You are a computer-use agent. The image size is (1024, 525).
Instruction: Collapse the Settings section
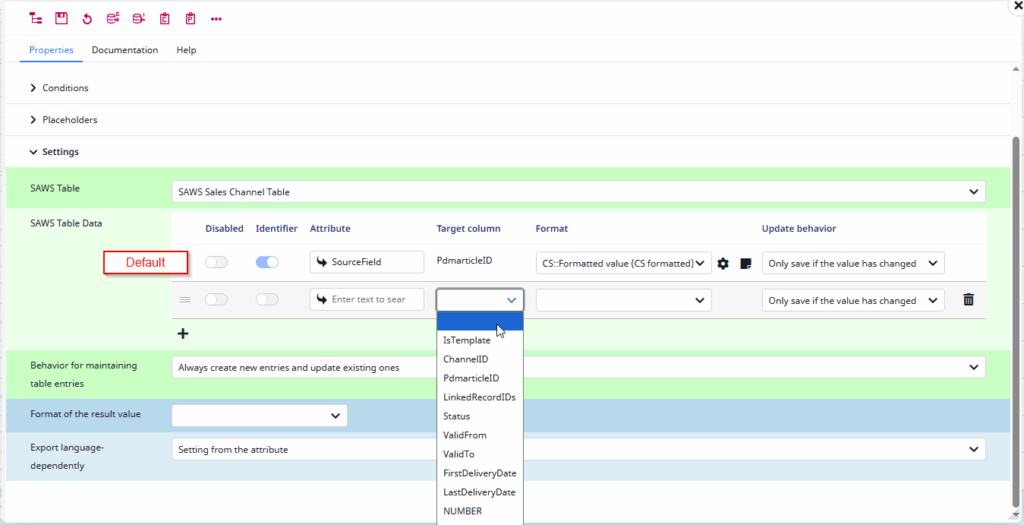click(x=54, y=151)
